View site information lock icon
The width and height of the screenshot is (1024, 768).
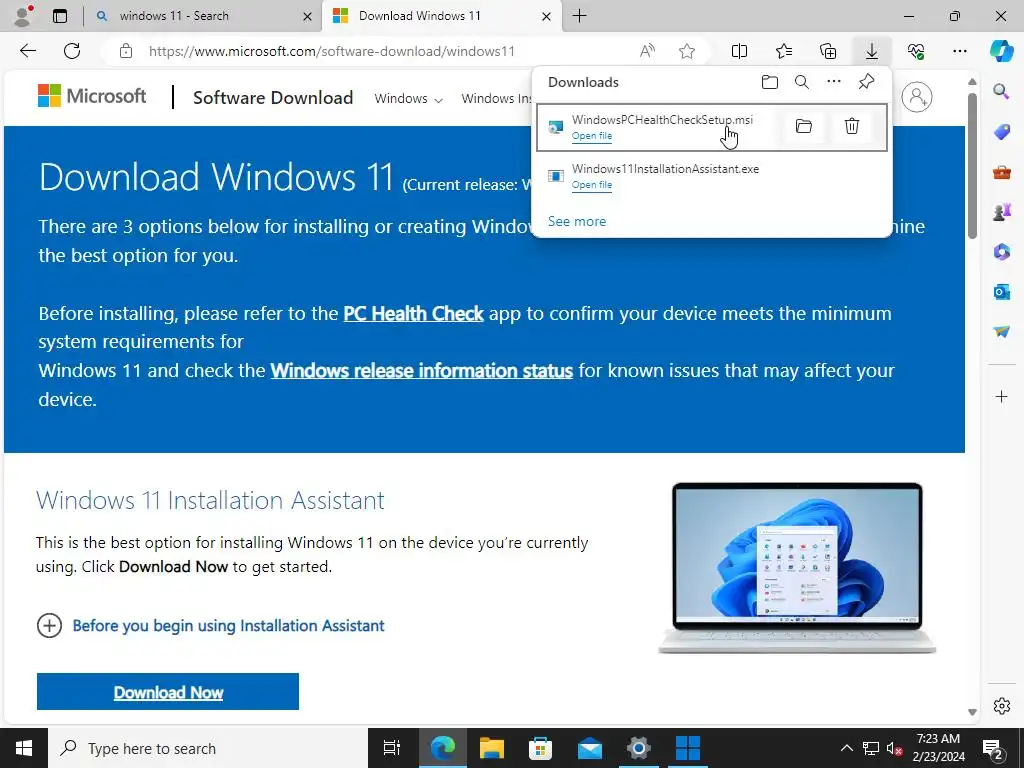click(126, 51)
